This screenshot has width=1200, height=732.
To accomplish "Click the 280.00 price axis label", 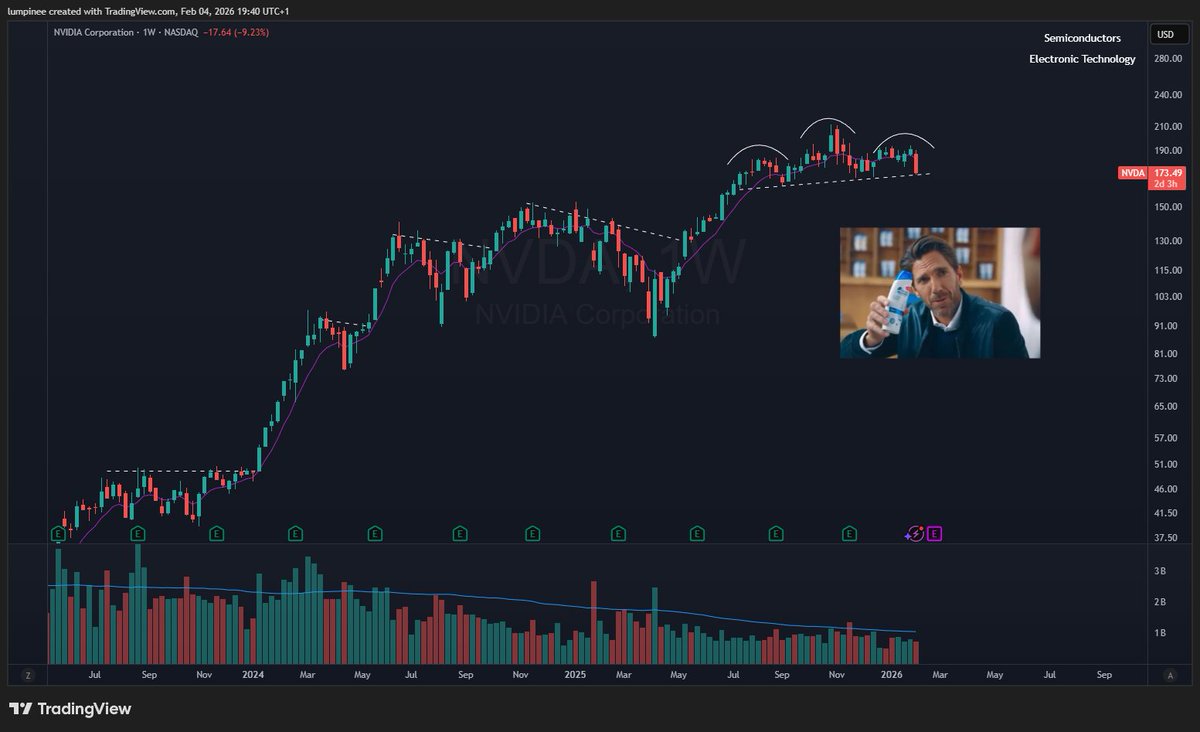I will [x=1168, y=59].
